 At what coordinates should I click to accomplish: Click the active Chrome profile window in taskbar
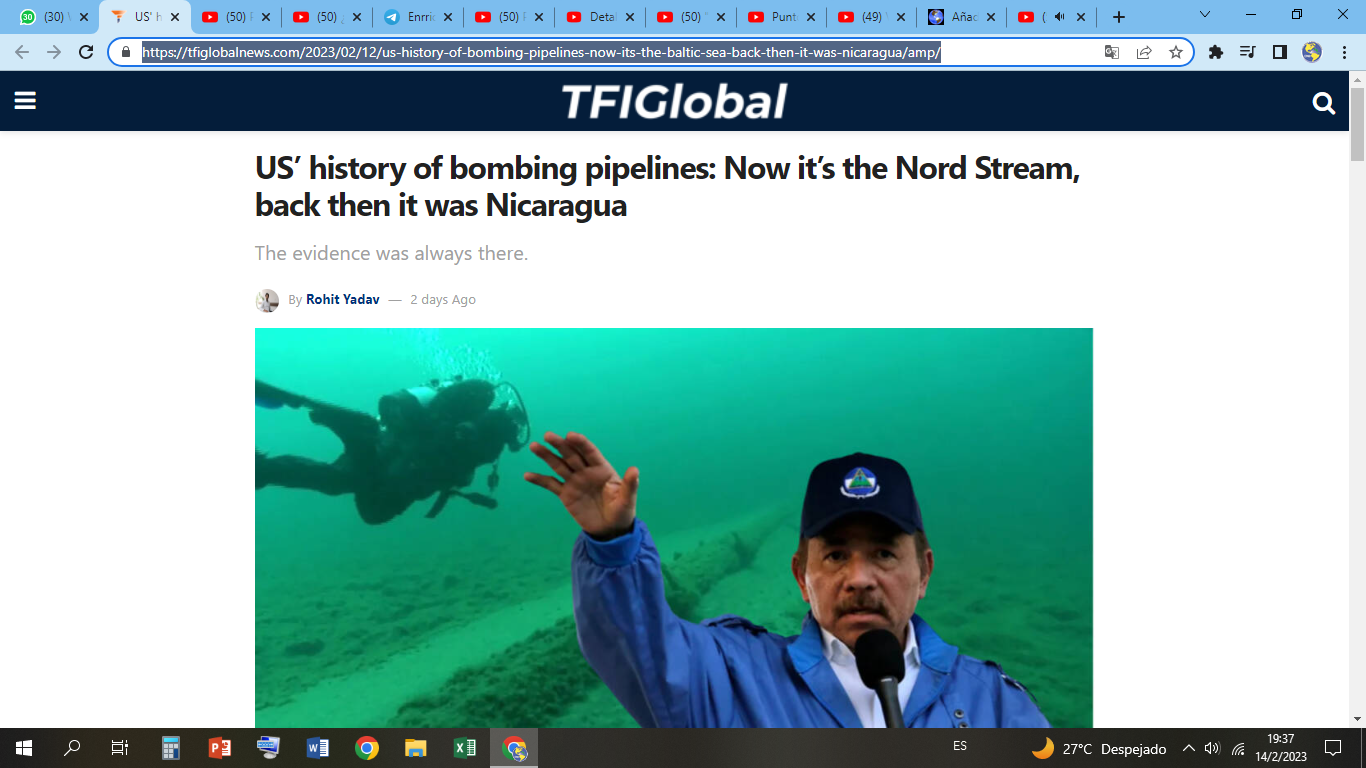514,748
